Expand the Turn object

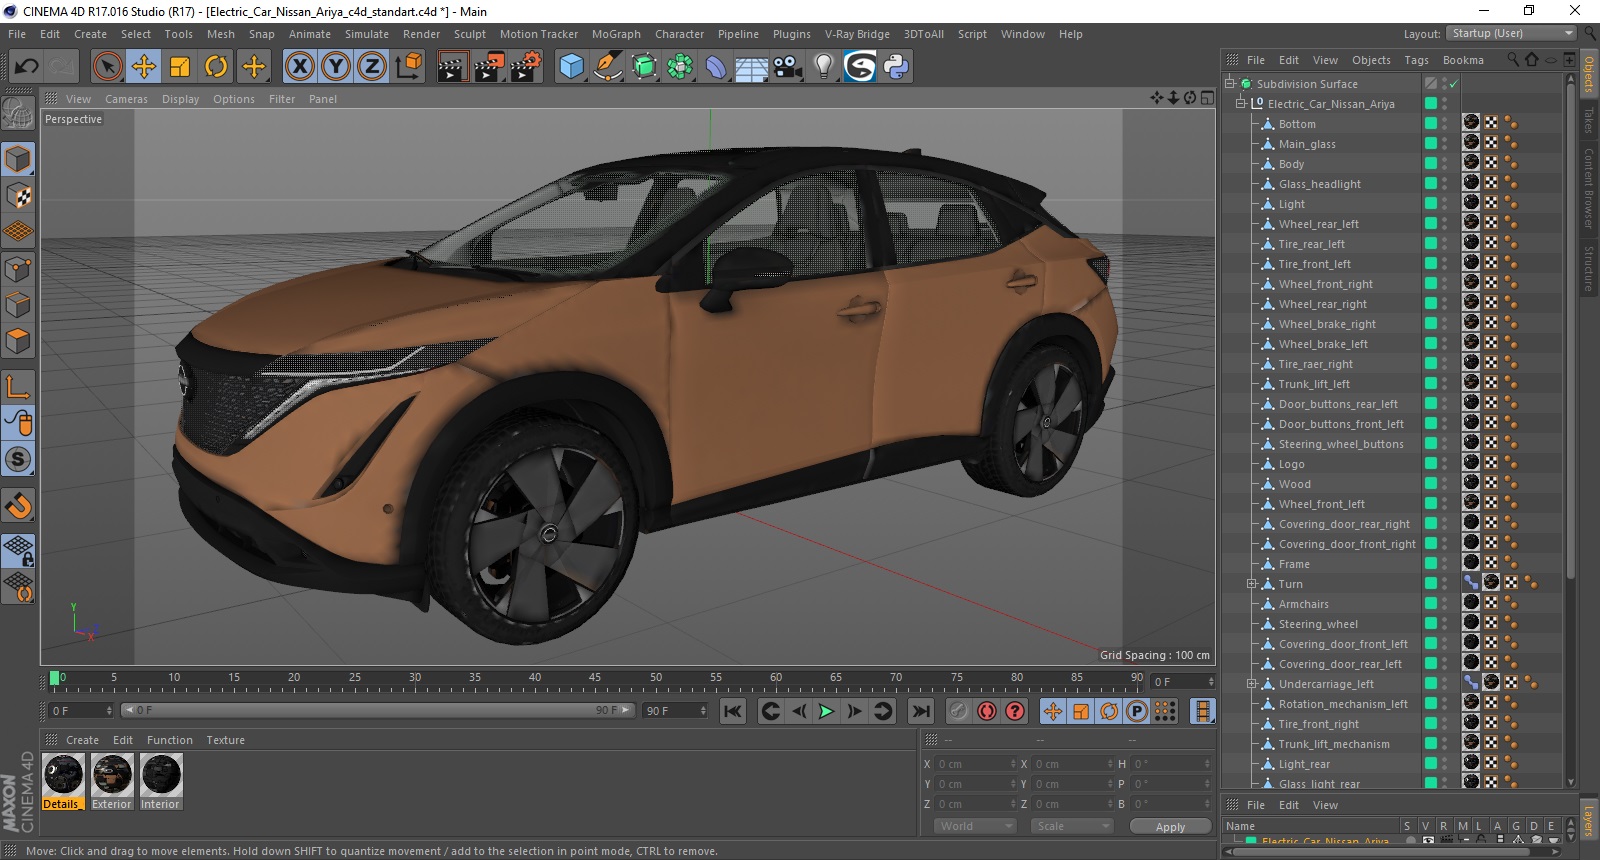click(1251, 584)
